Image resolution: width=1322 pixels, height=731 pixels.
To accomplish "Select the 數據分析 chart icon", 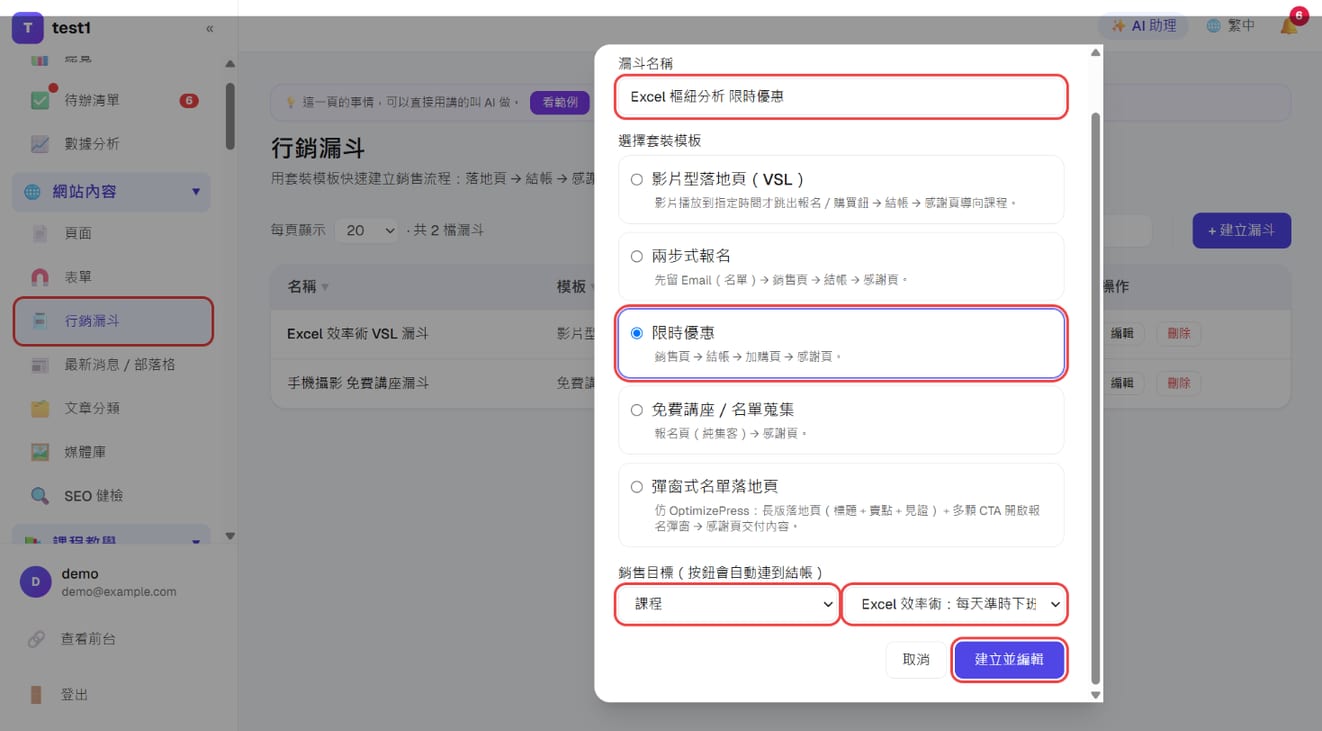I will tap(40, 144).
